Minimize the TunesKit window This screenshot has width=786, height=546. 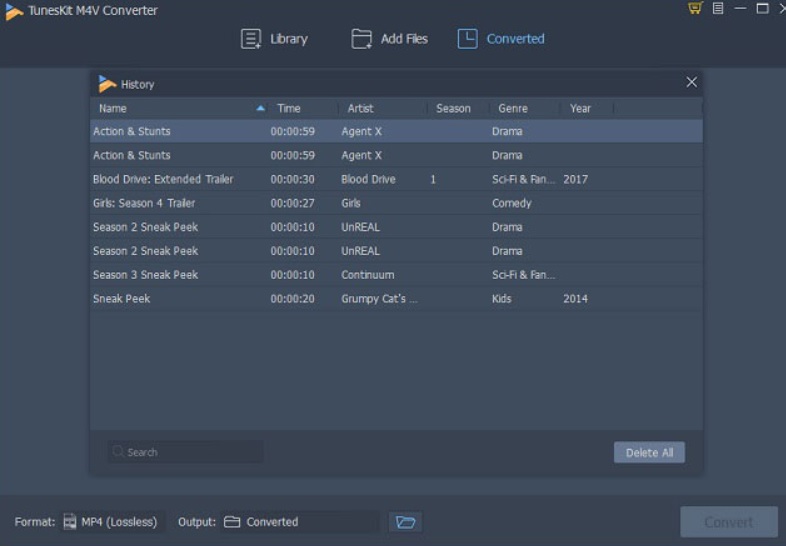tap(740, 8)
